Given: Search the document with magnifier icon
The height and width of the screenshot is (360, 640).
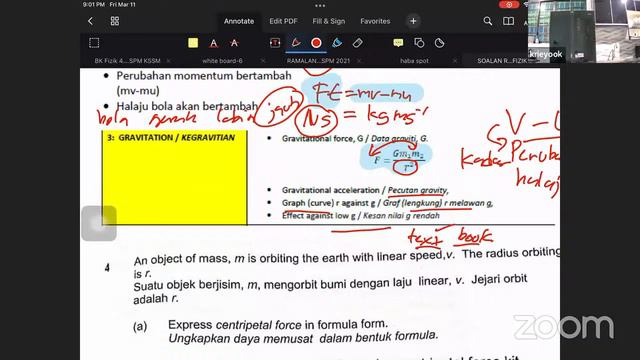Looking at the screenshot, I should tap(487, 21).
